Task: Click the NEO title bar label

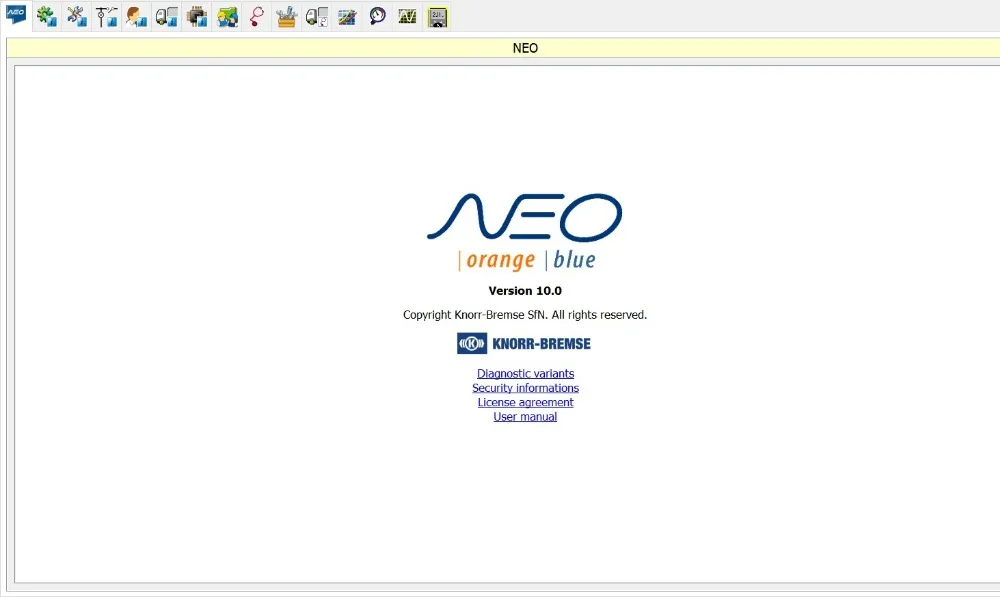Action: (x=525, y=48)
